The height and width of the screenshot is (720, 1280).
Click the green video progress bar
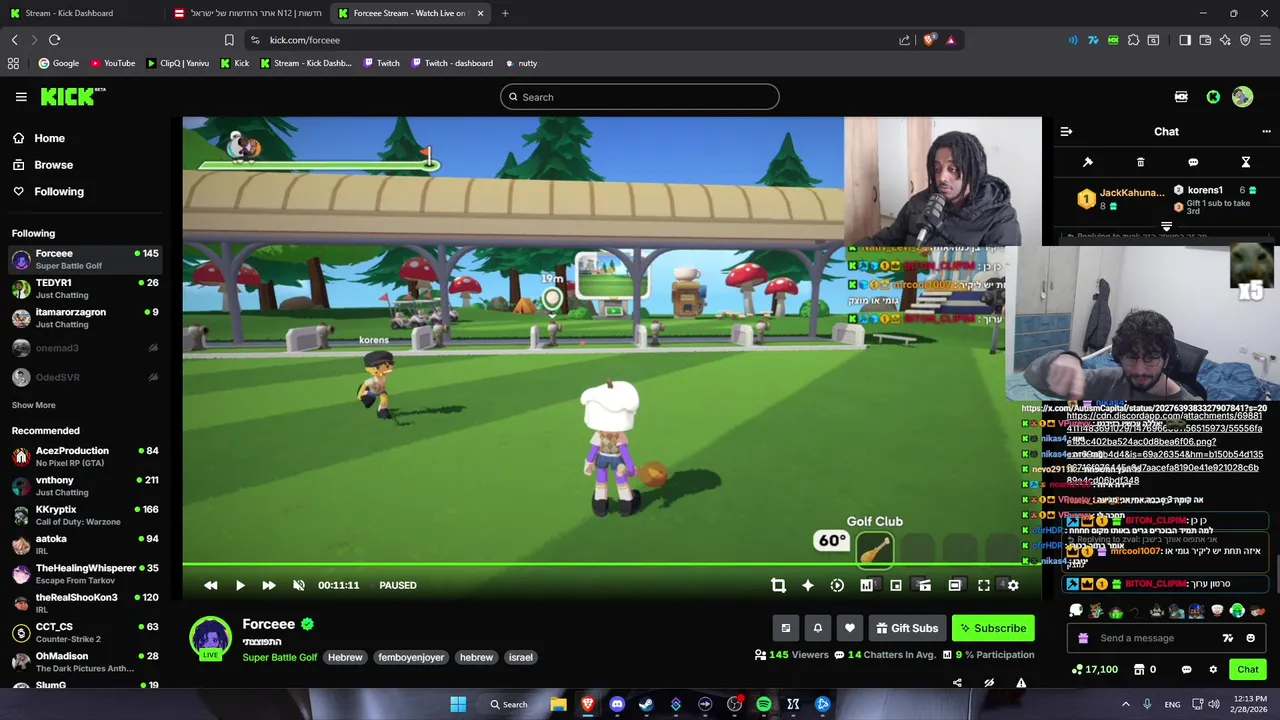click(x=612, y=564)
